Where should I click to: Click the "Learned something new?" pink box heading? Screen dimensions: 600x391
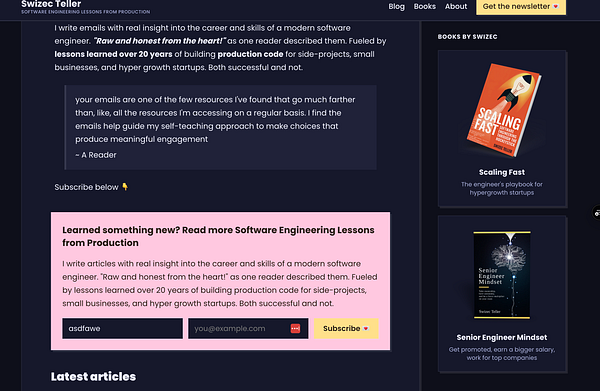(x=218, y=236)
